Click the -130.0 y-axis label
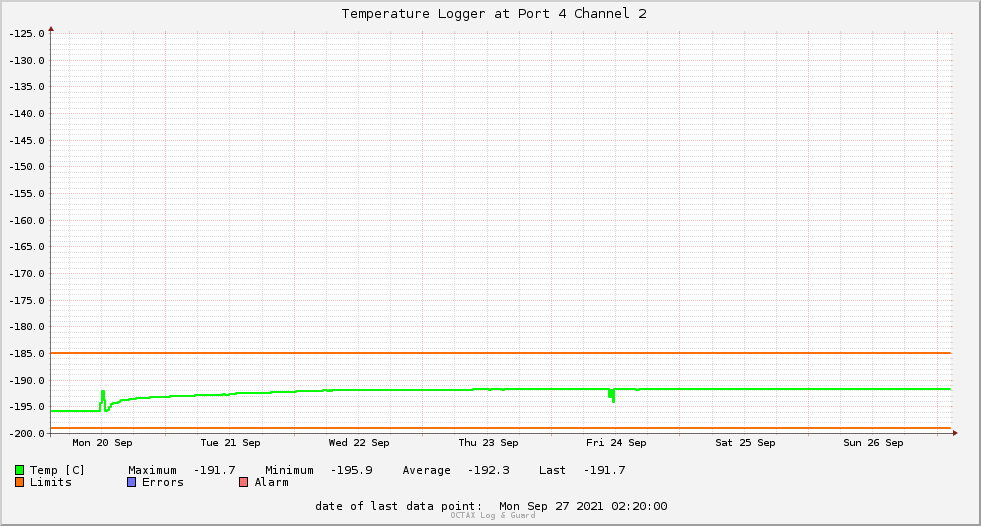Viewport: 981px width, 526px height. [x=27, y=61]
